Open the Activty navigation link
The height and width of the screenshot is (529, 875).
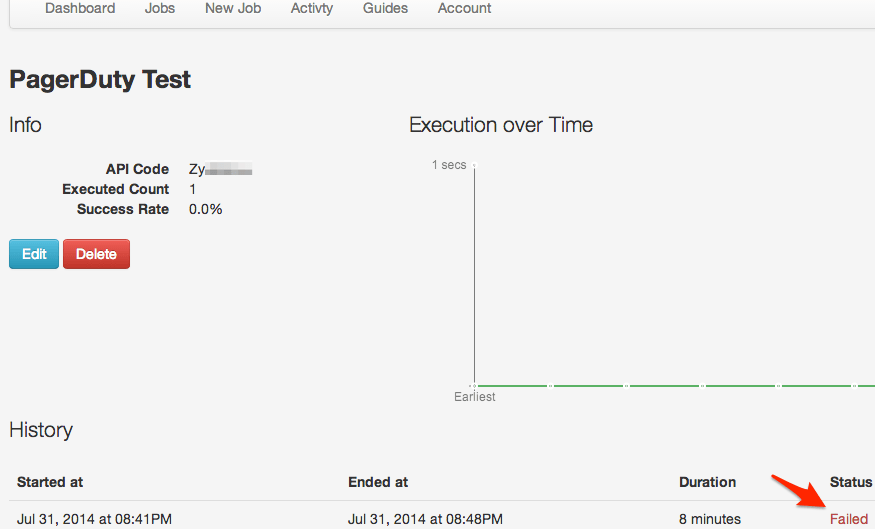click(312, 8)
